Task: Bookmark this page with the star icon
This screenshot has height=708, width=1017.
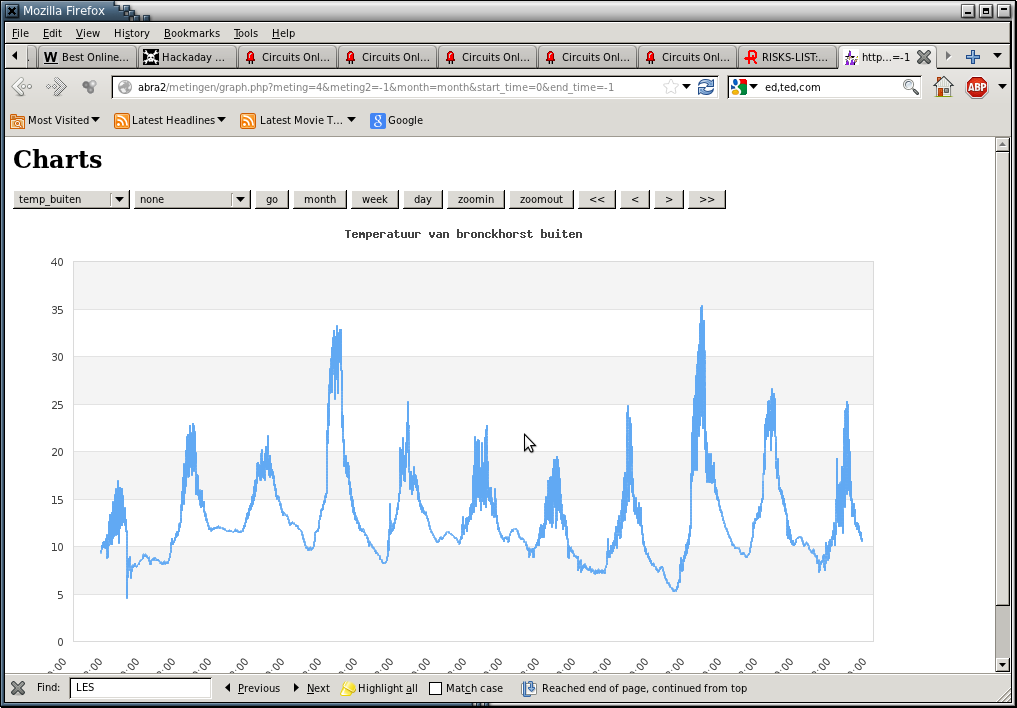Action: (671, 87)
